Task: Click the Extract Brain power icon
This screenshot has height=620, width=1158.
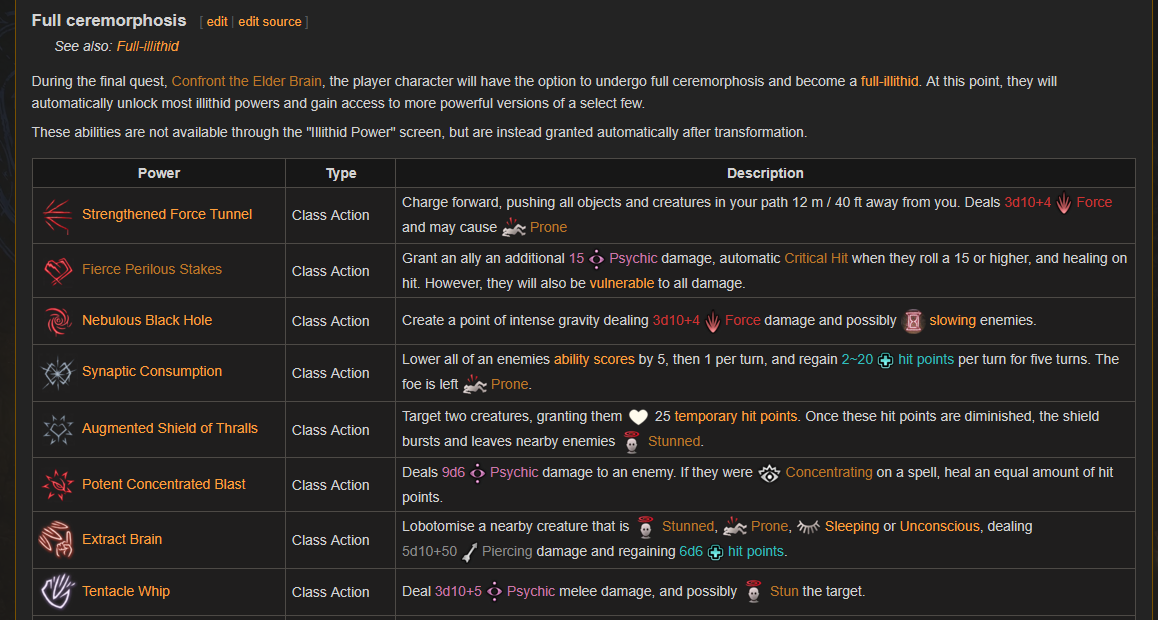Action: point(56,540)
